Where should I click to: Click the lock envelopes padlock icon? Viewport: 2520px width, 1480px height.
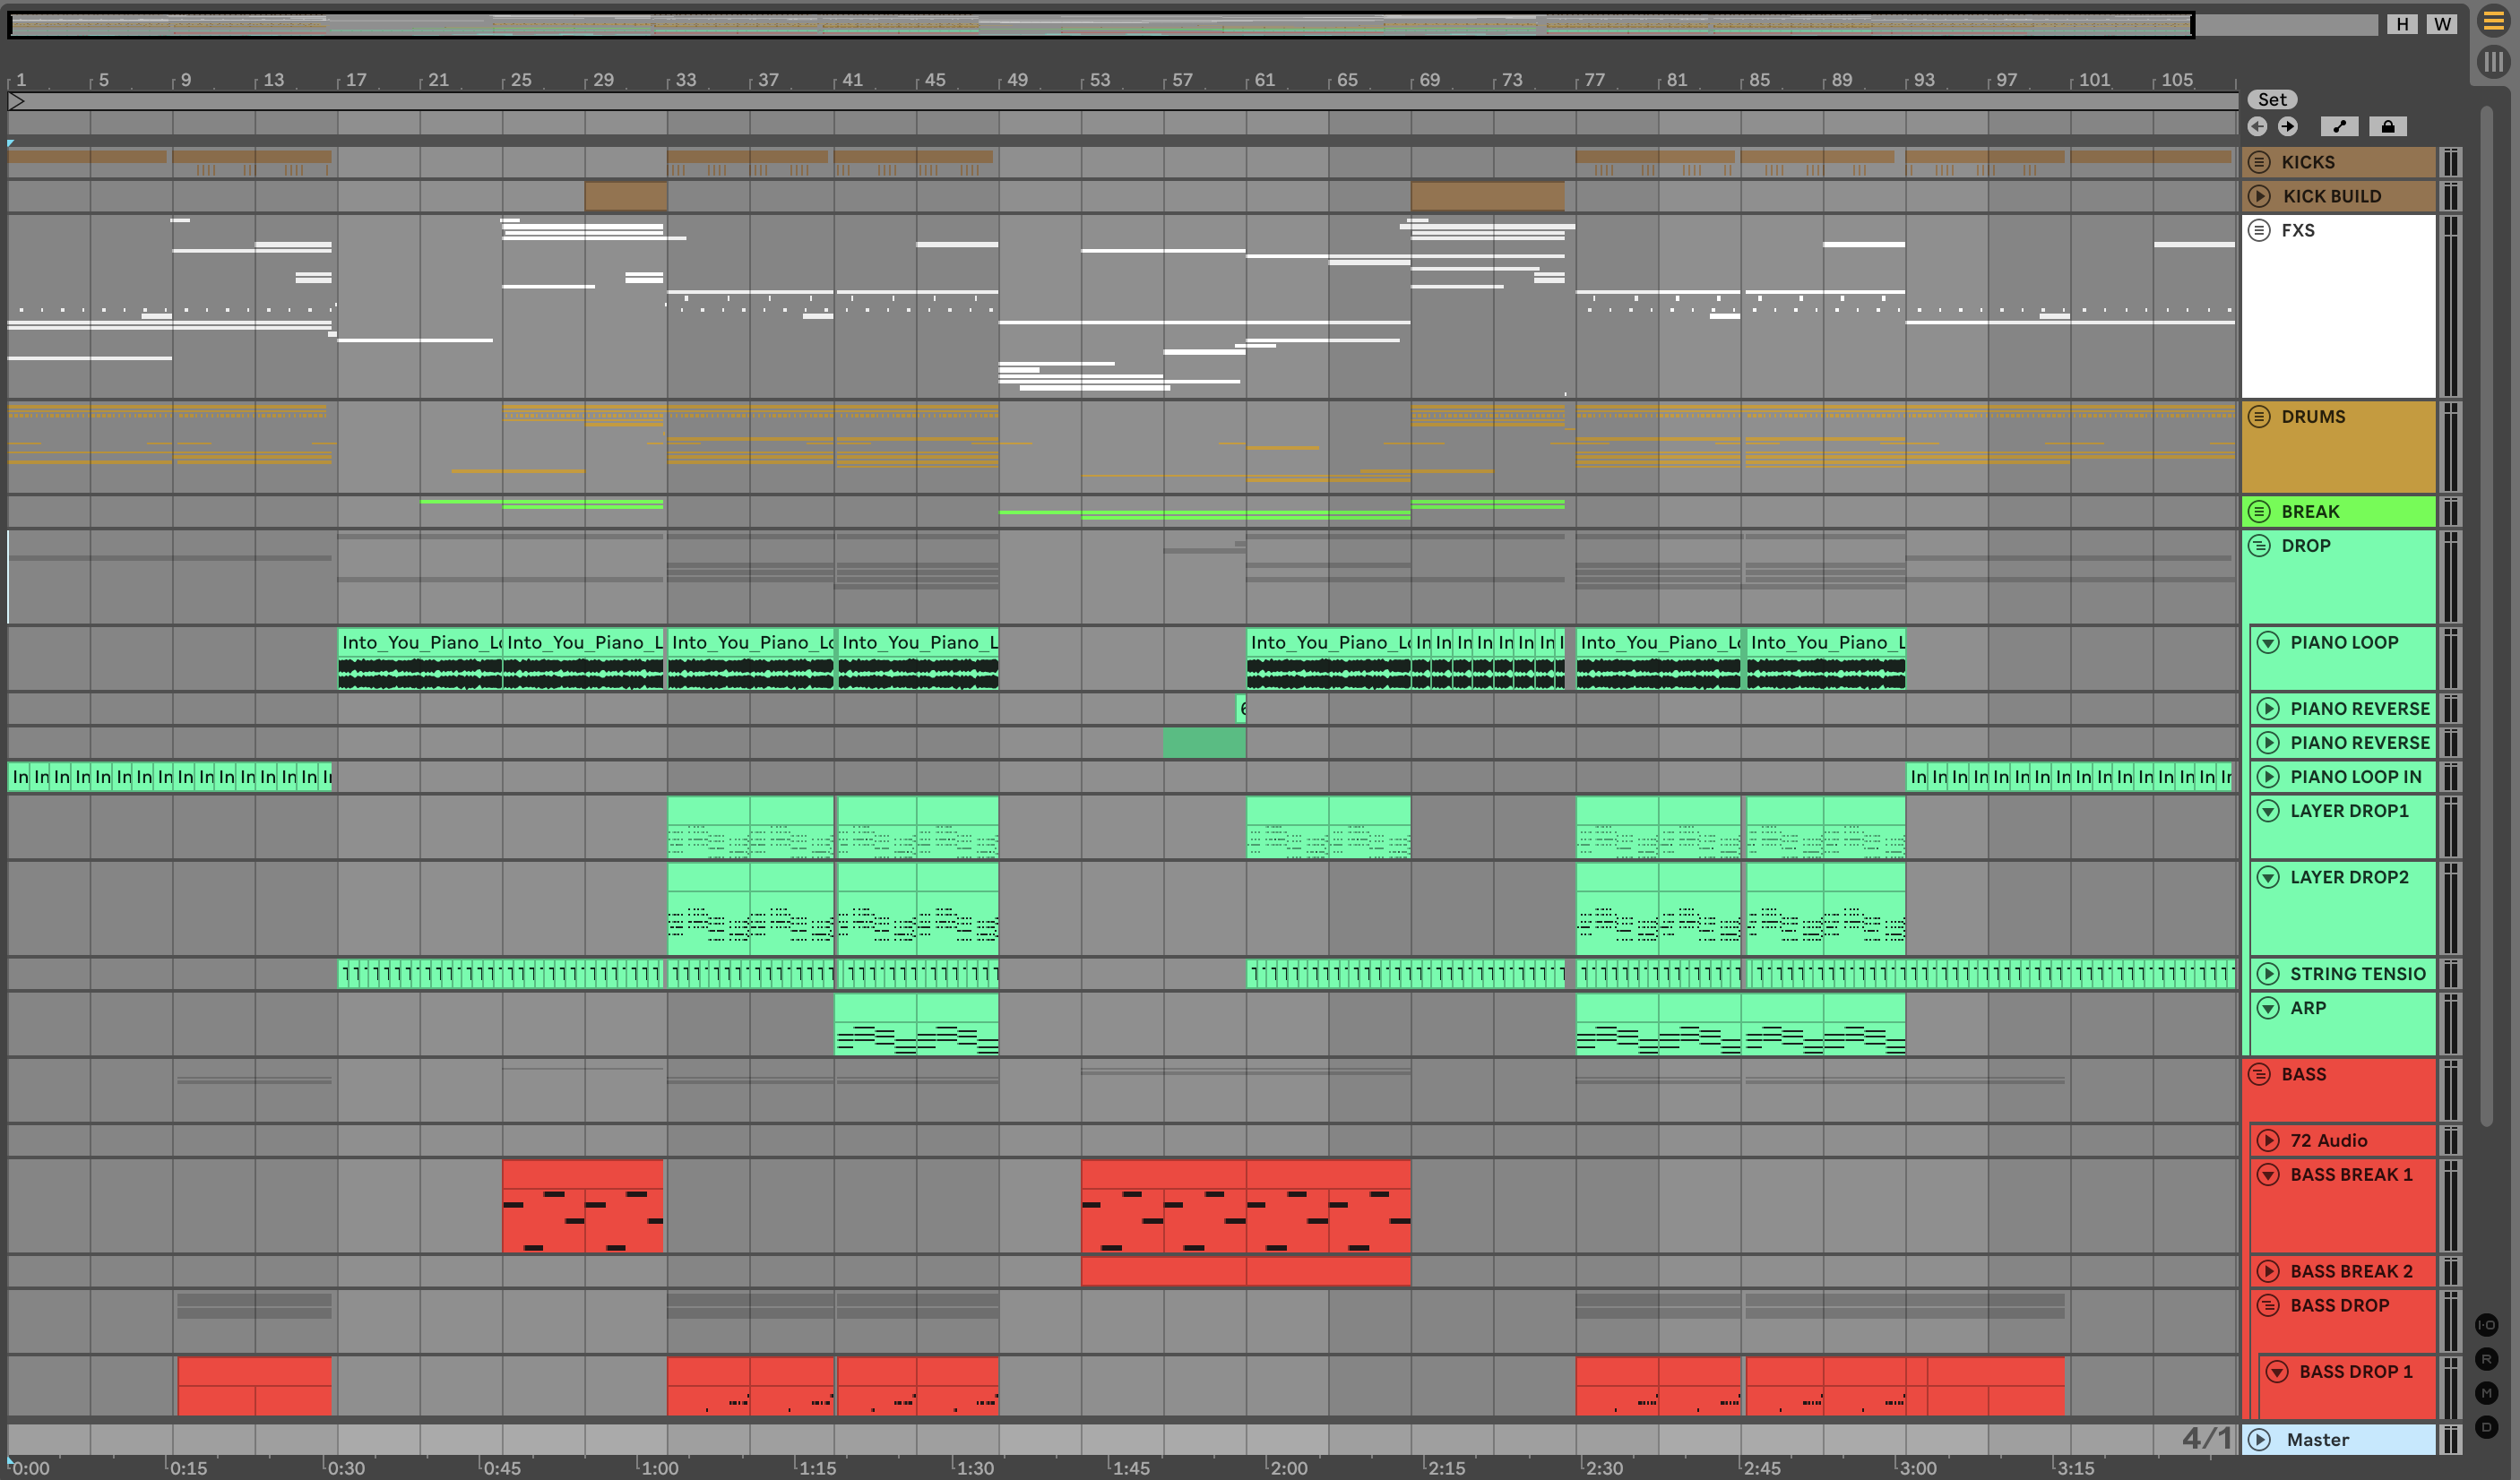(x=2387, y=126)
